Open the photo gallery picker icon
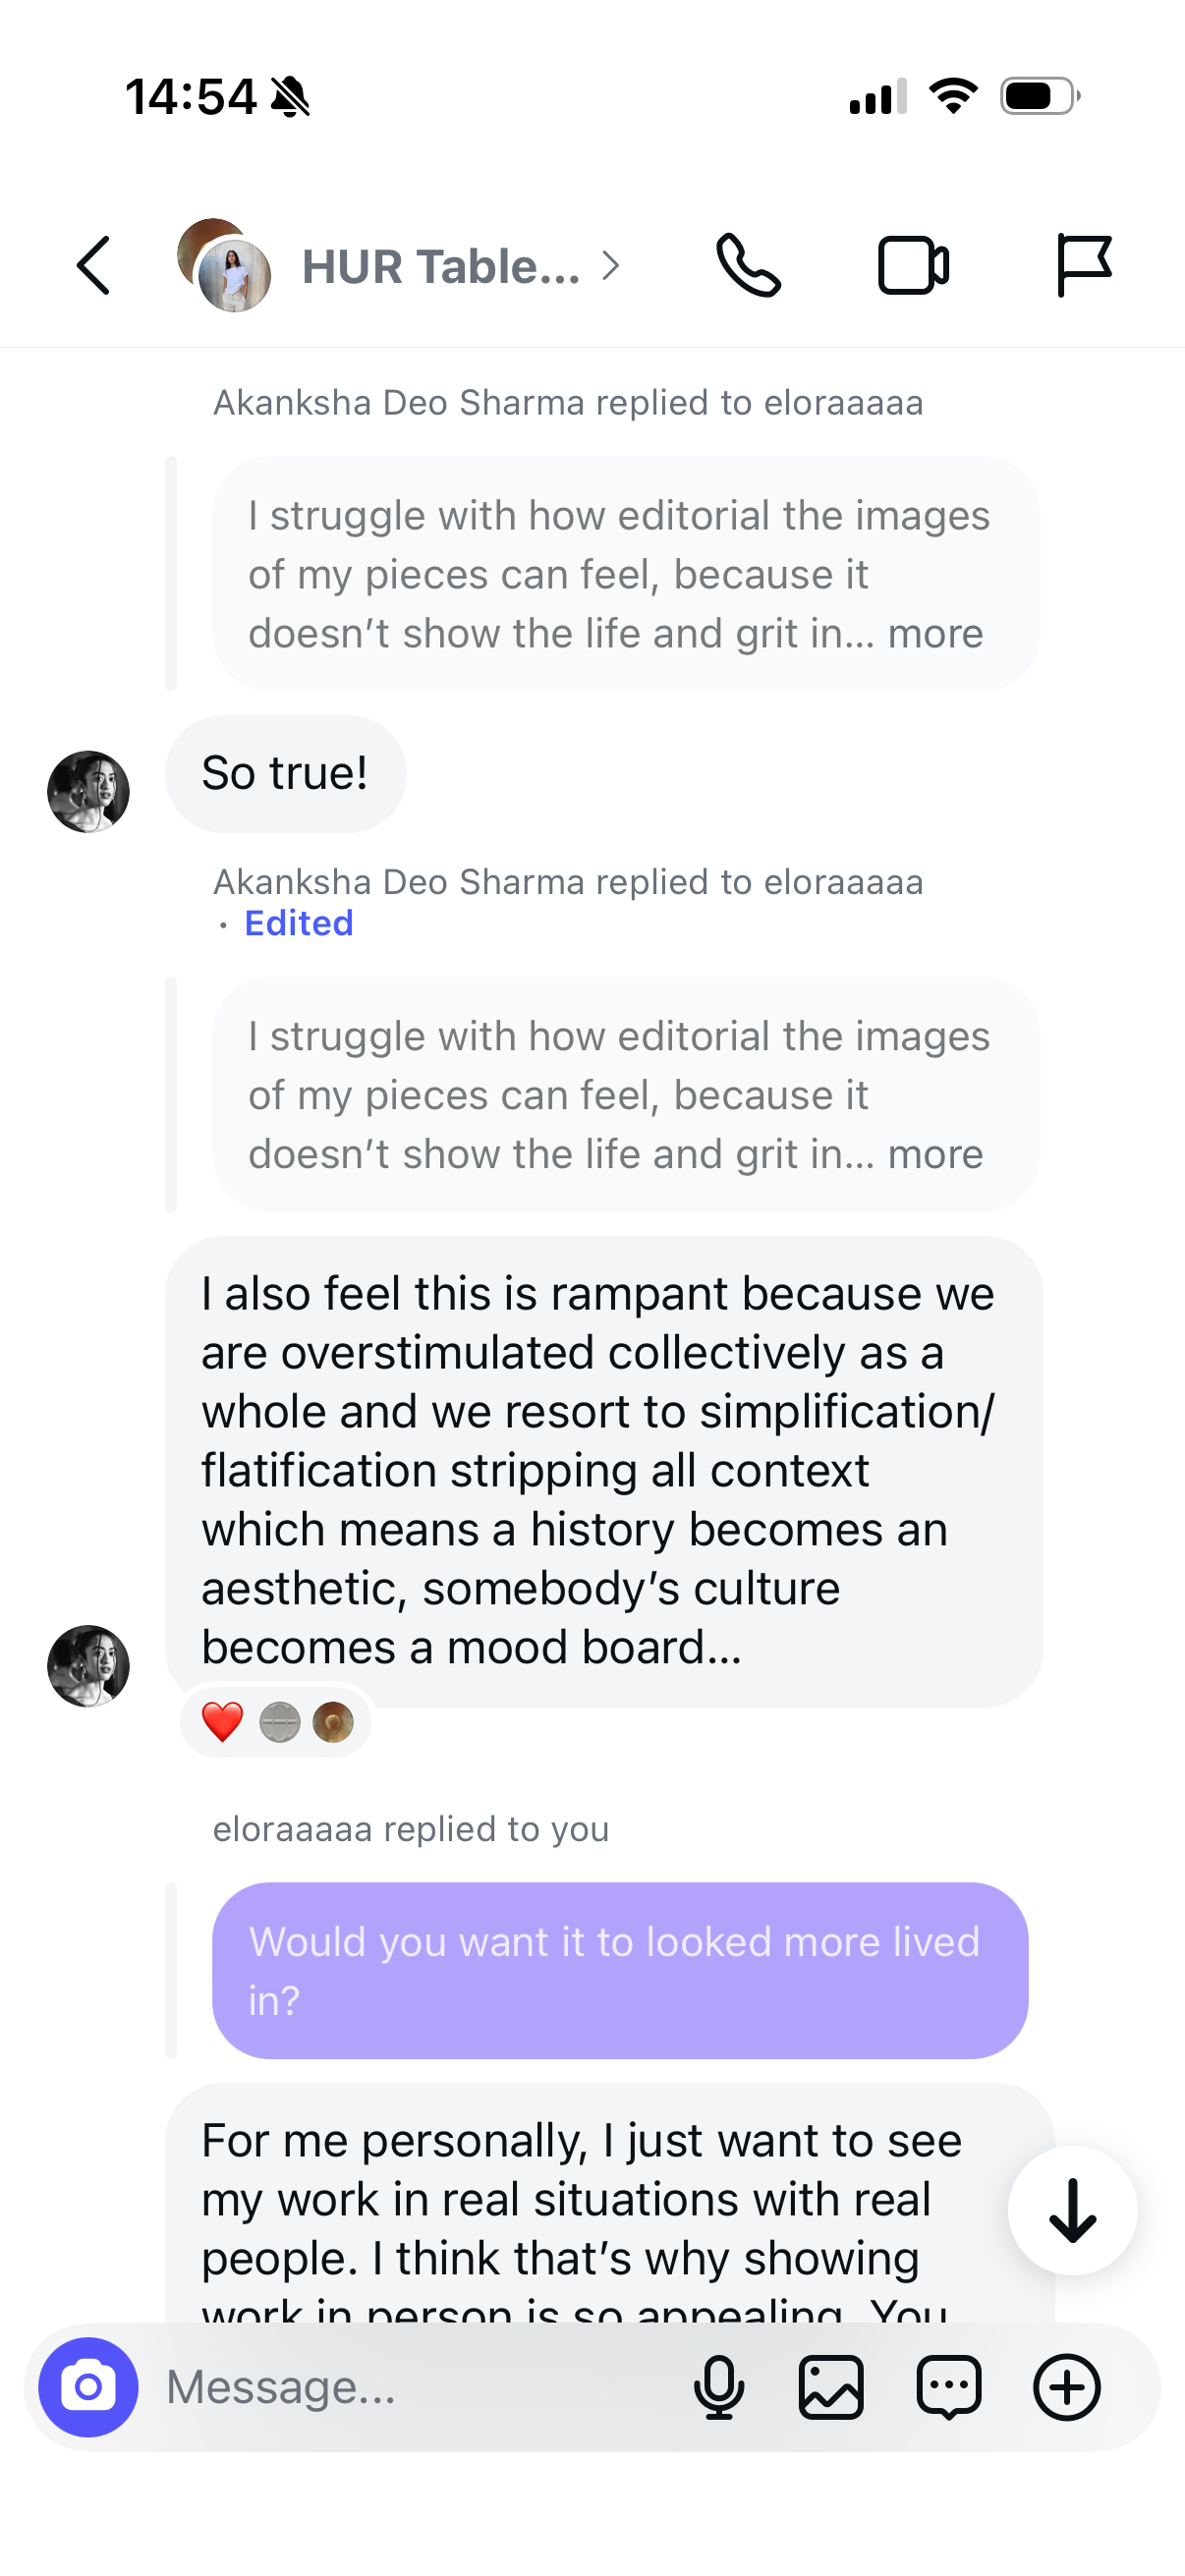1185x2576 pixels. point(831,2387)
